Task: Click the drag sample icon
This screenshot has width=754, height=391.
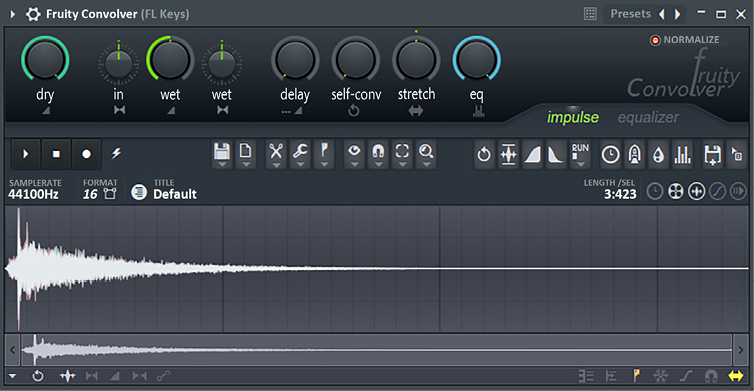Action: coord(737,155)
